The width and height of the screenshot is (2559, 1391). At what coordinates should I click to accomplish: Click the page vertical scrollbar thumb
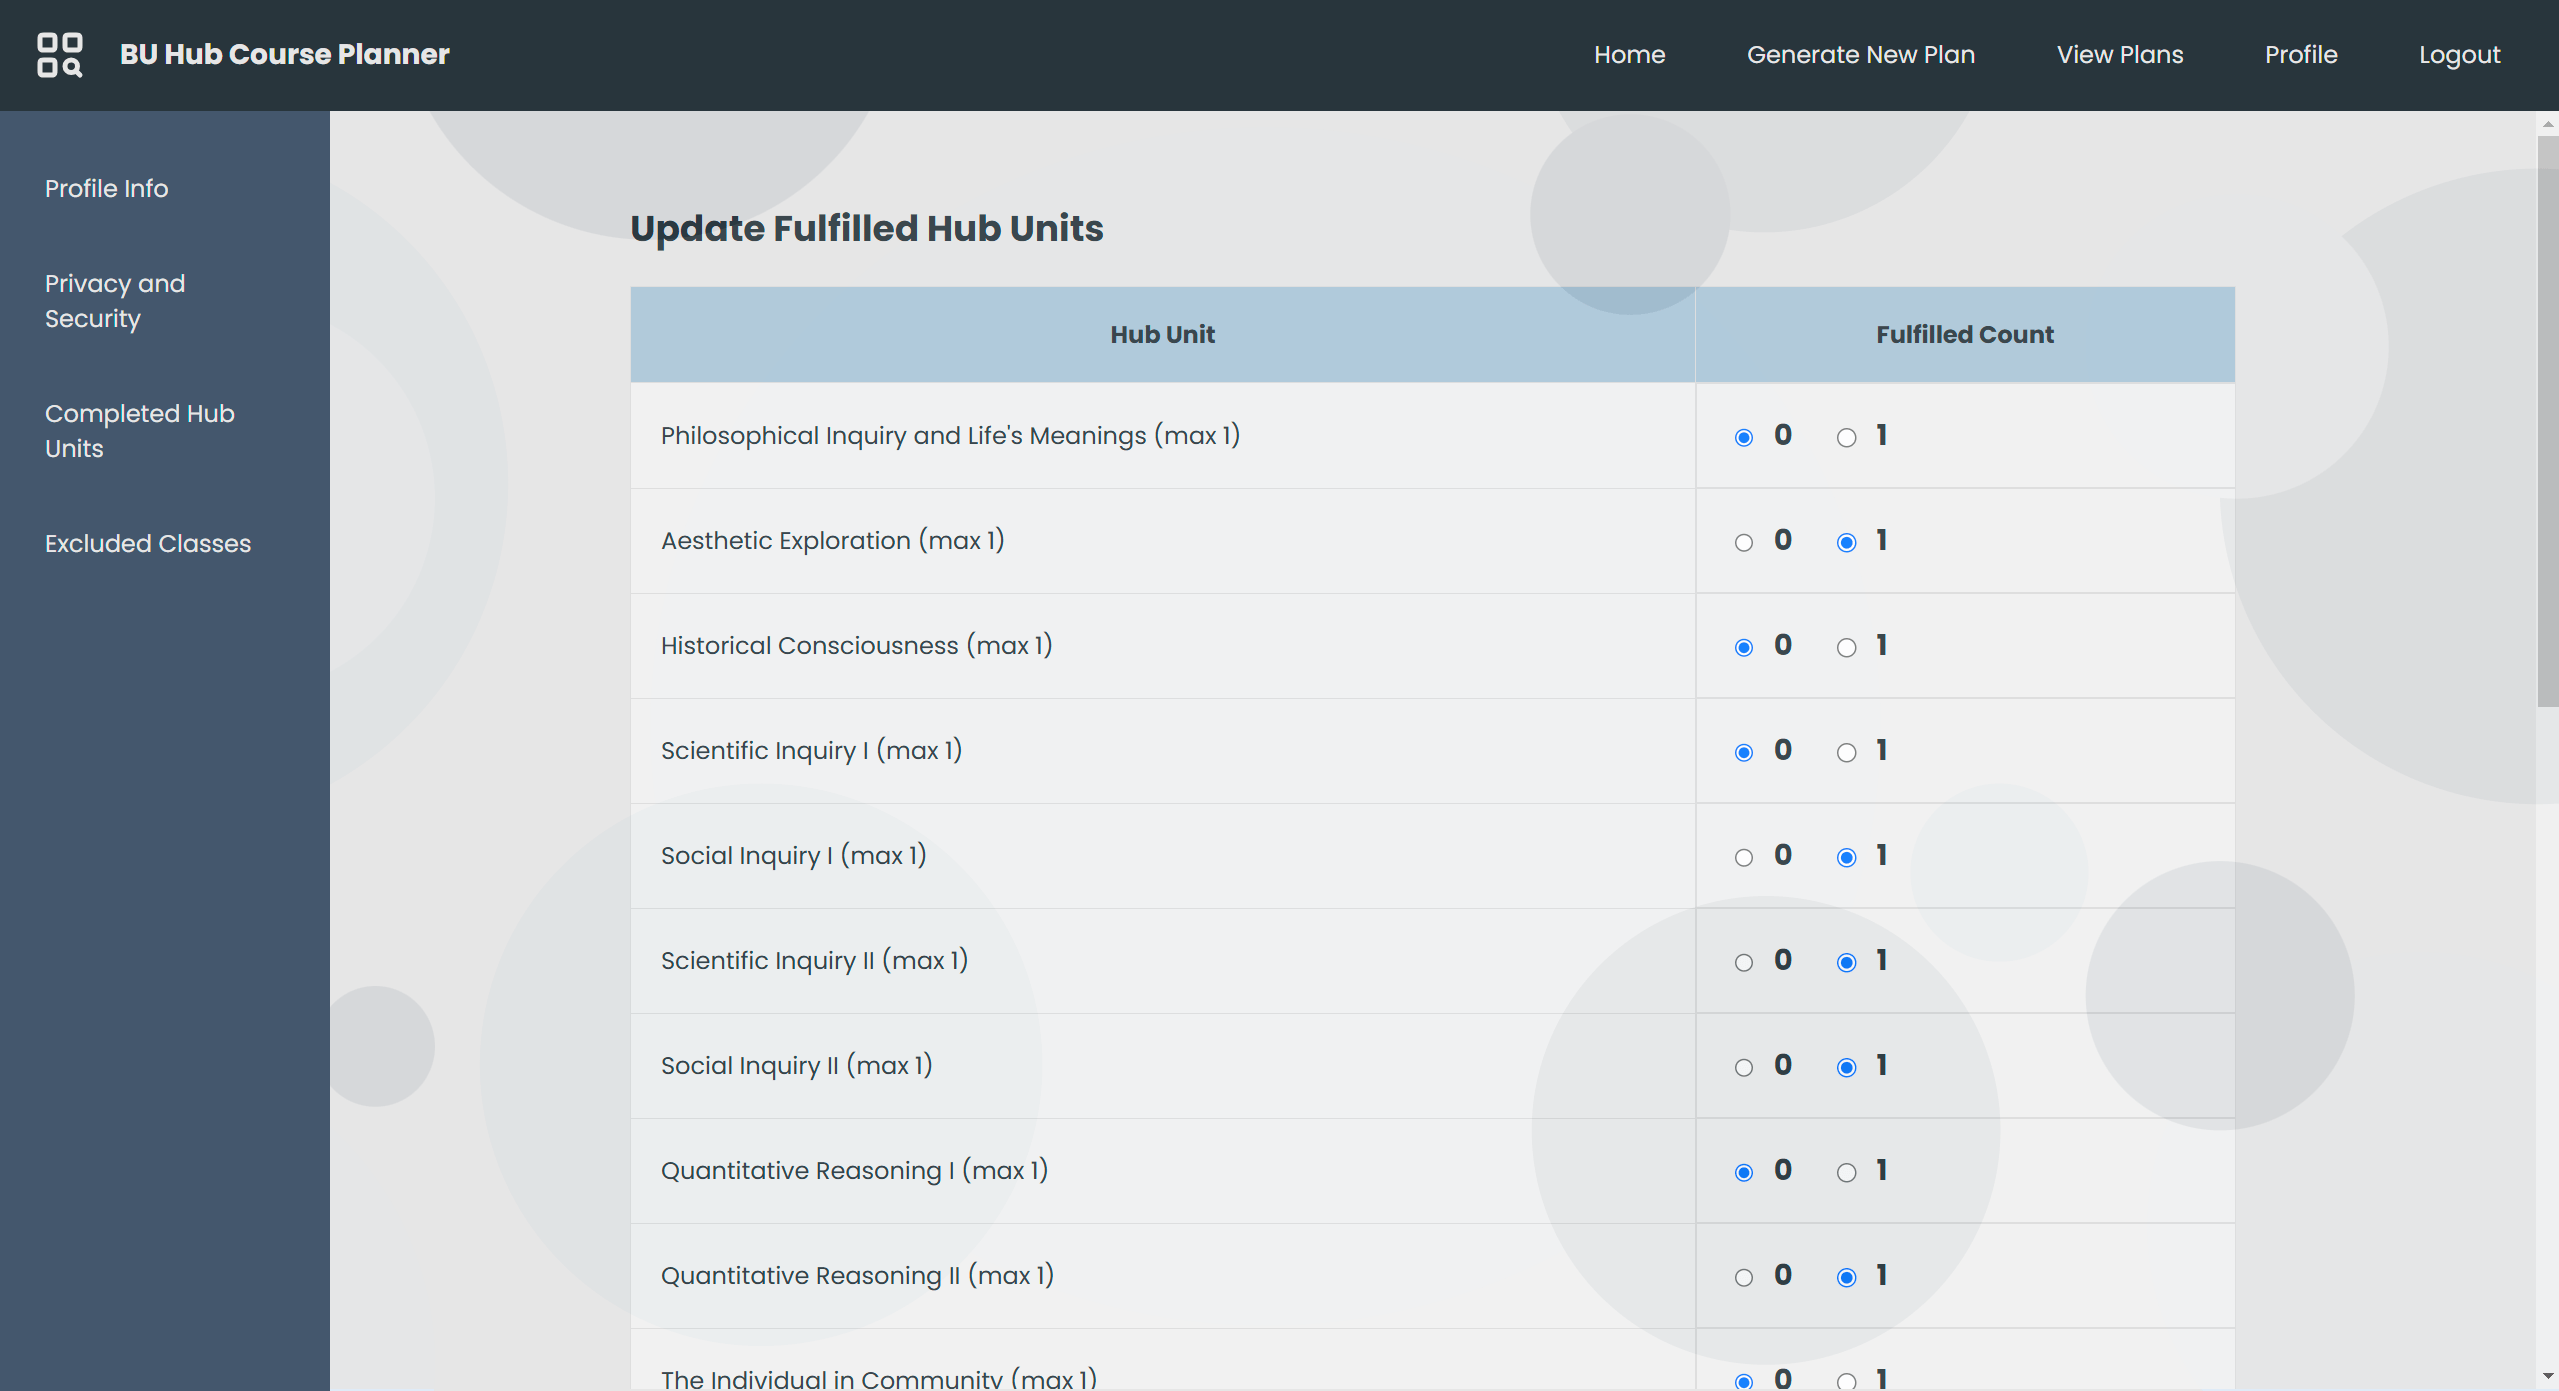(2547, 421)
